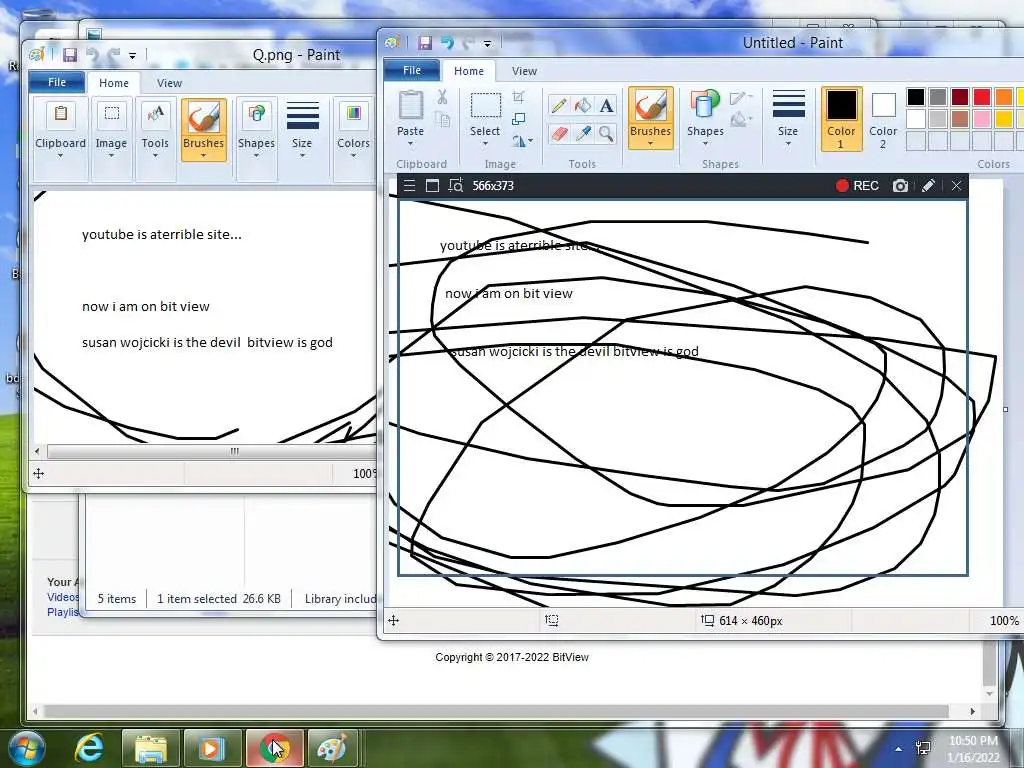This screenshot has height=768, width=1024.
Task: Pick the black color swatch
Action: pos(916,97)
